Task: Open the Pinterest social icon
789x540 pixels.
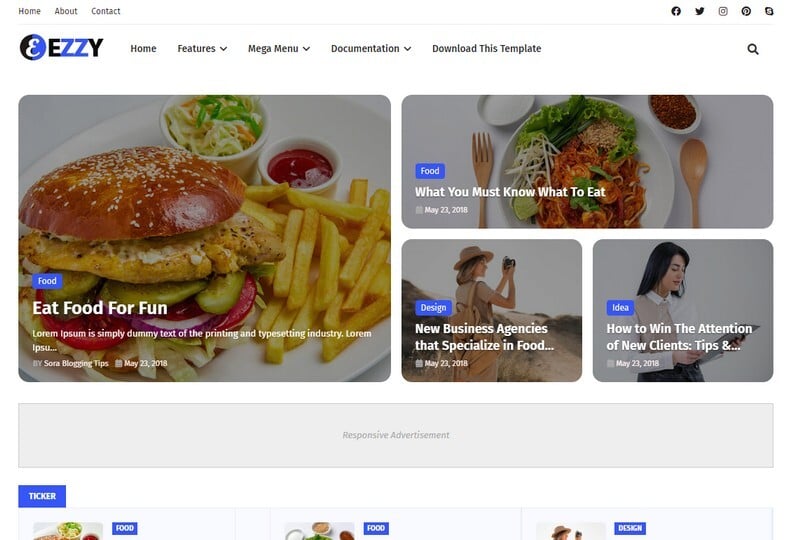Action: coord(746,11)
